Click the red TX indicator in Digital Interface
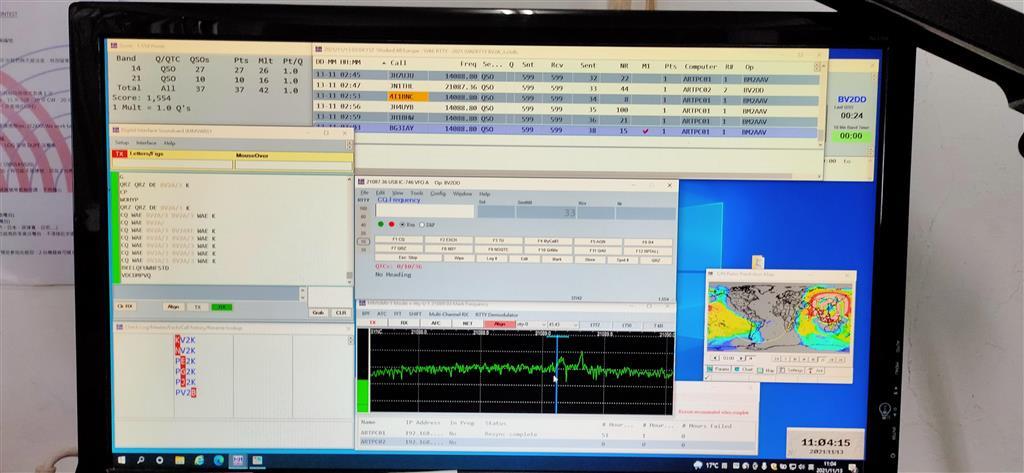Image resolution: width=1024 pixels, height=473 pixels. click(119, 154)
